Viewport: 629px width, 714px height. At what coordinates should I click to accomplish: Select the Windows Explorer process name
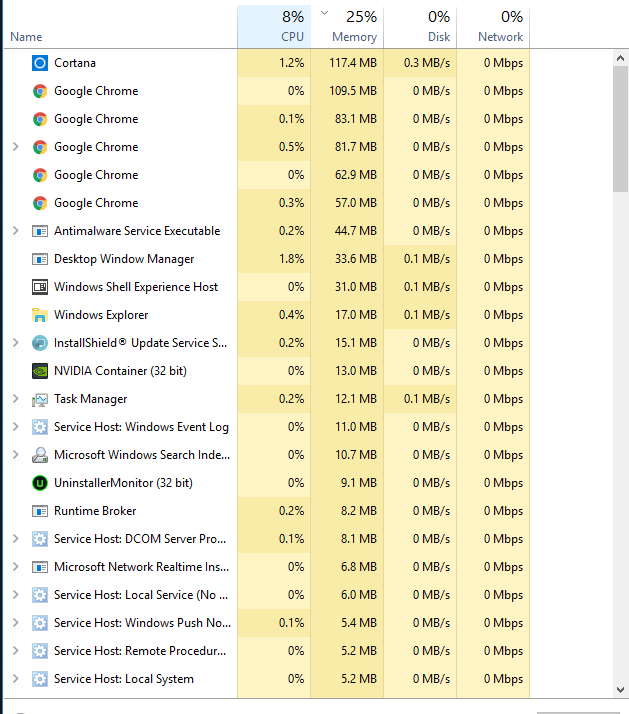tap(101, 315)
